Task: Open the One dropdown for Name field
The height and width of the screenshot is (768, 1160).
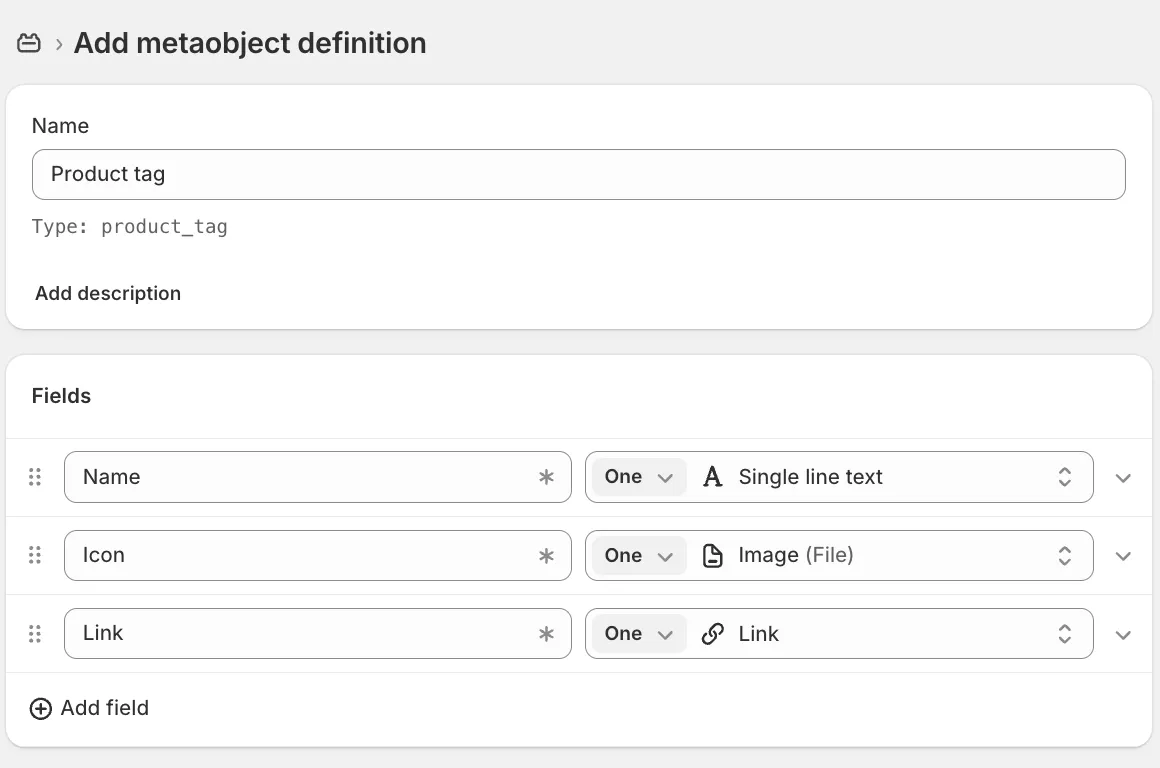Action: click(x=638, y=477)
